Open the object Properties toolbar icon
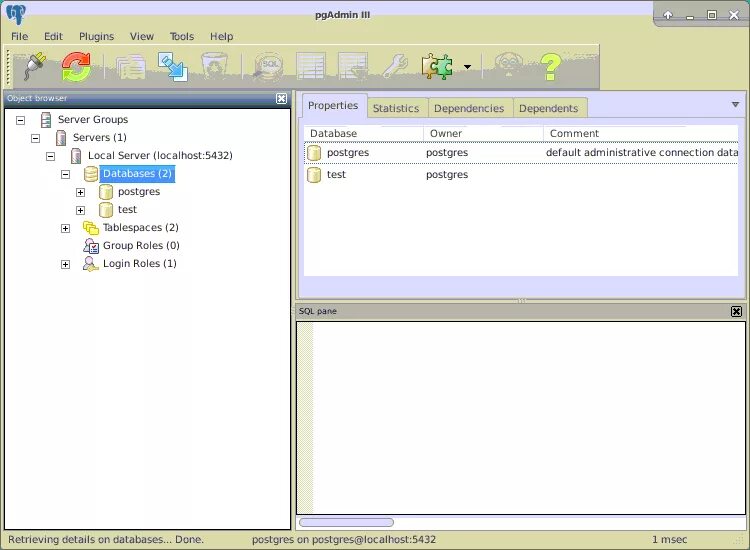This screenshot has height=550, width=750. pos(131,66)
